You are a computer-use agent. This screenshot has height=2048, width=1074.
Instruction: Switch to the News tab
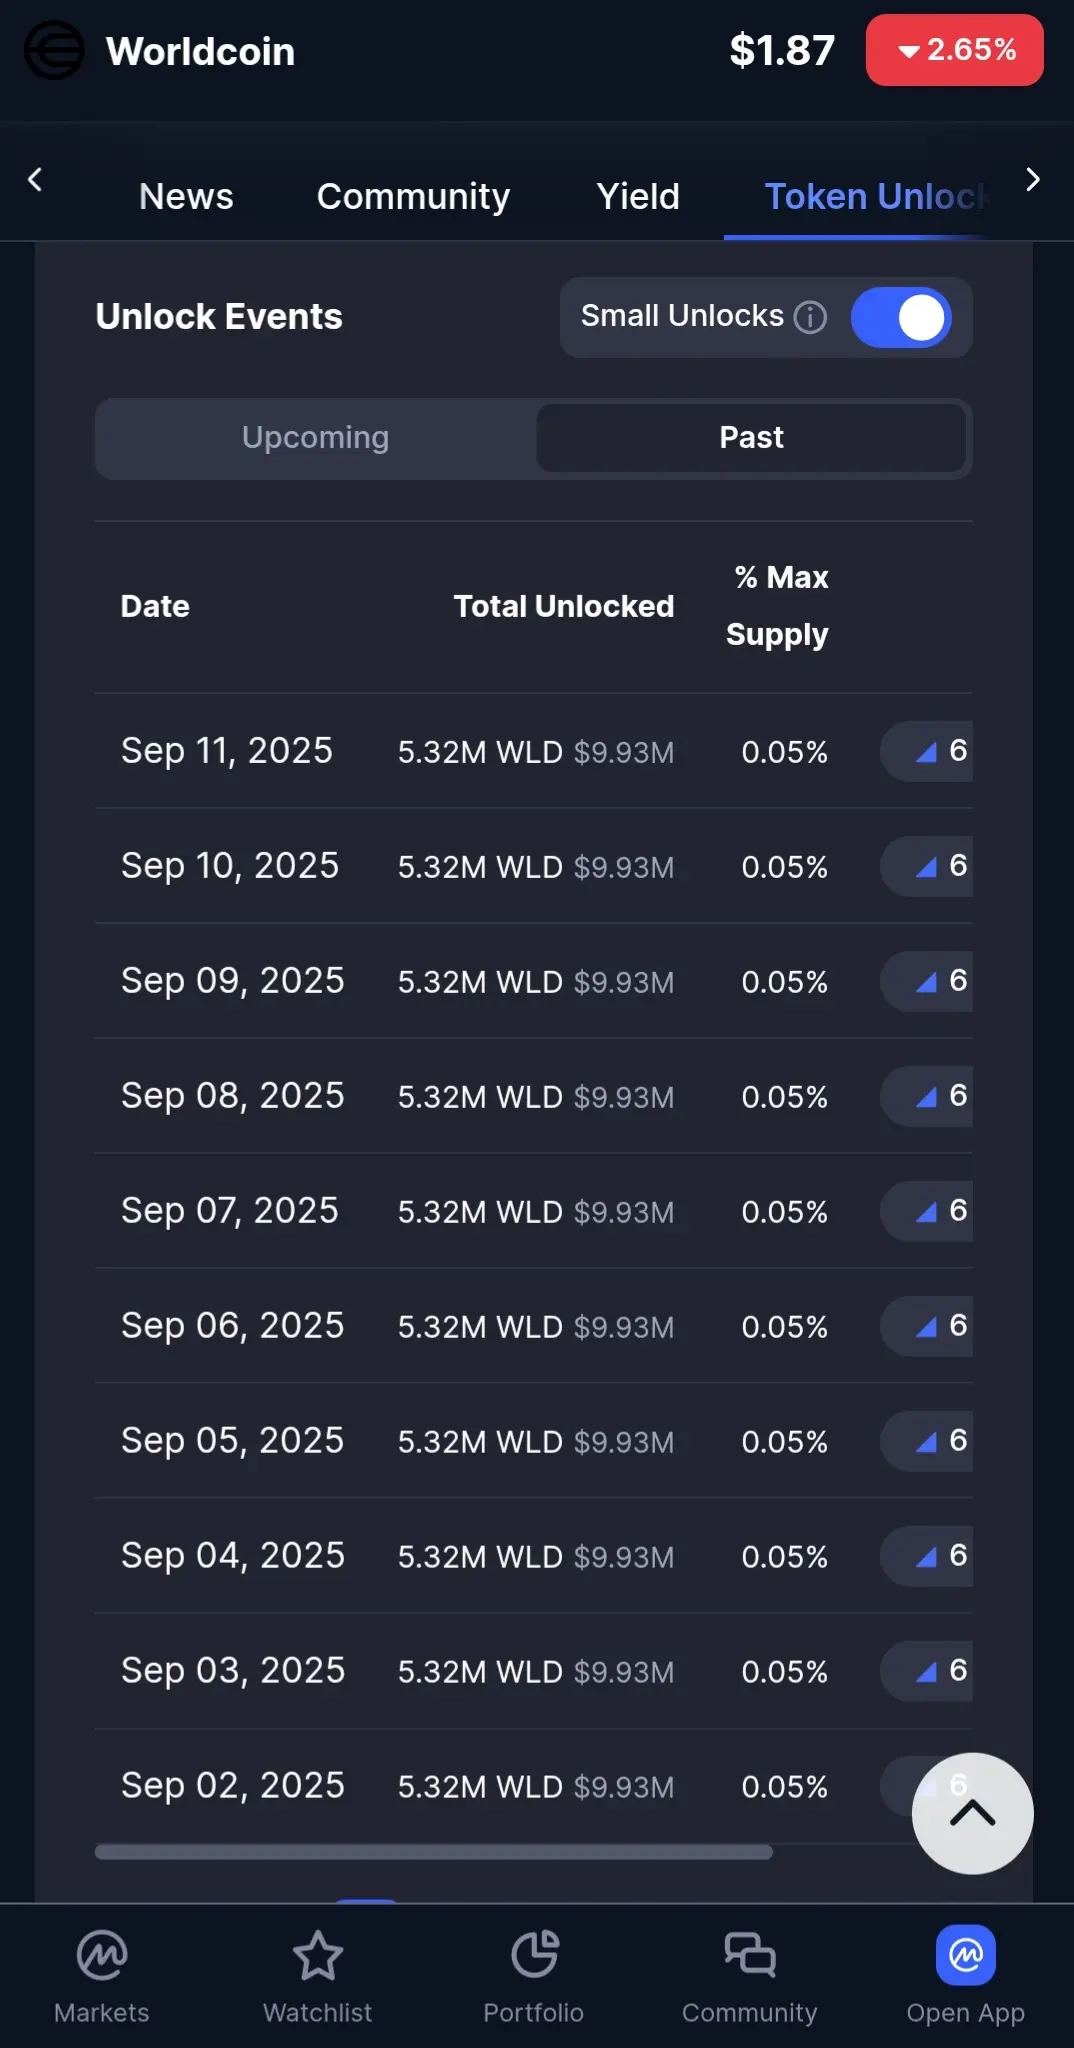pos(186,196)
